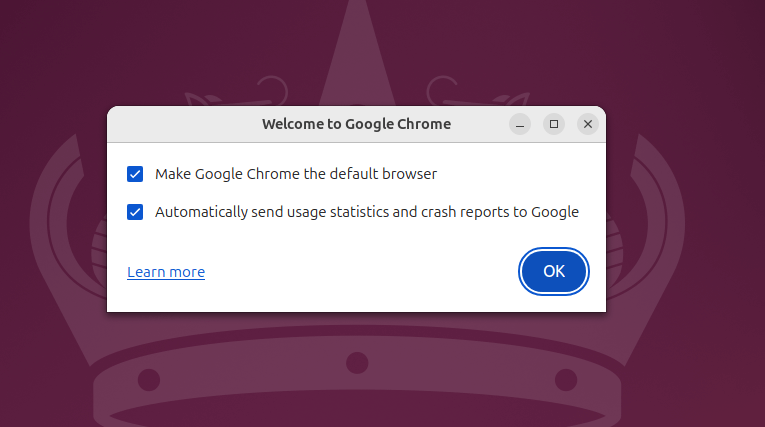Click the "Make Google Chrome the default browser" label
Image resolution: width=765 pixels, height=427 pixels.
click(x=295, y=174)
